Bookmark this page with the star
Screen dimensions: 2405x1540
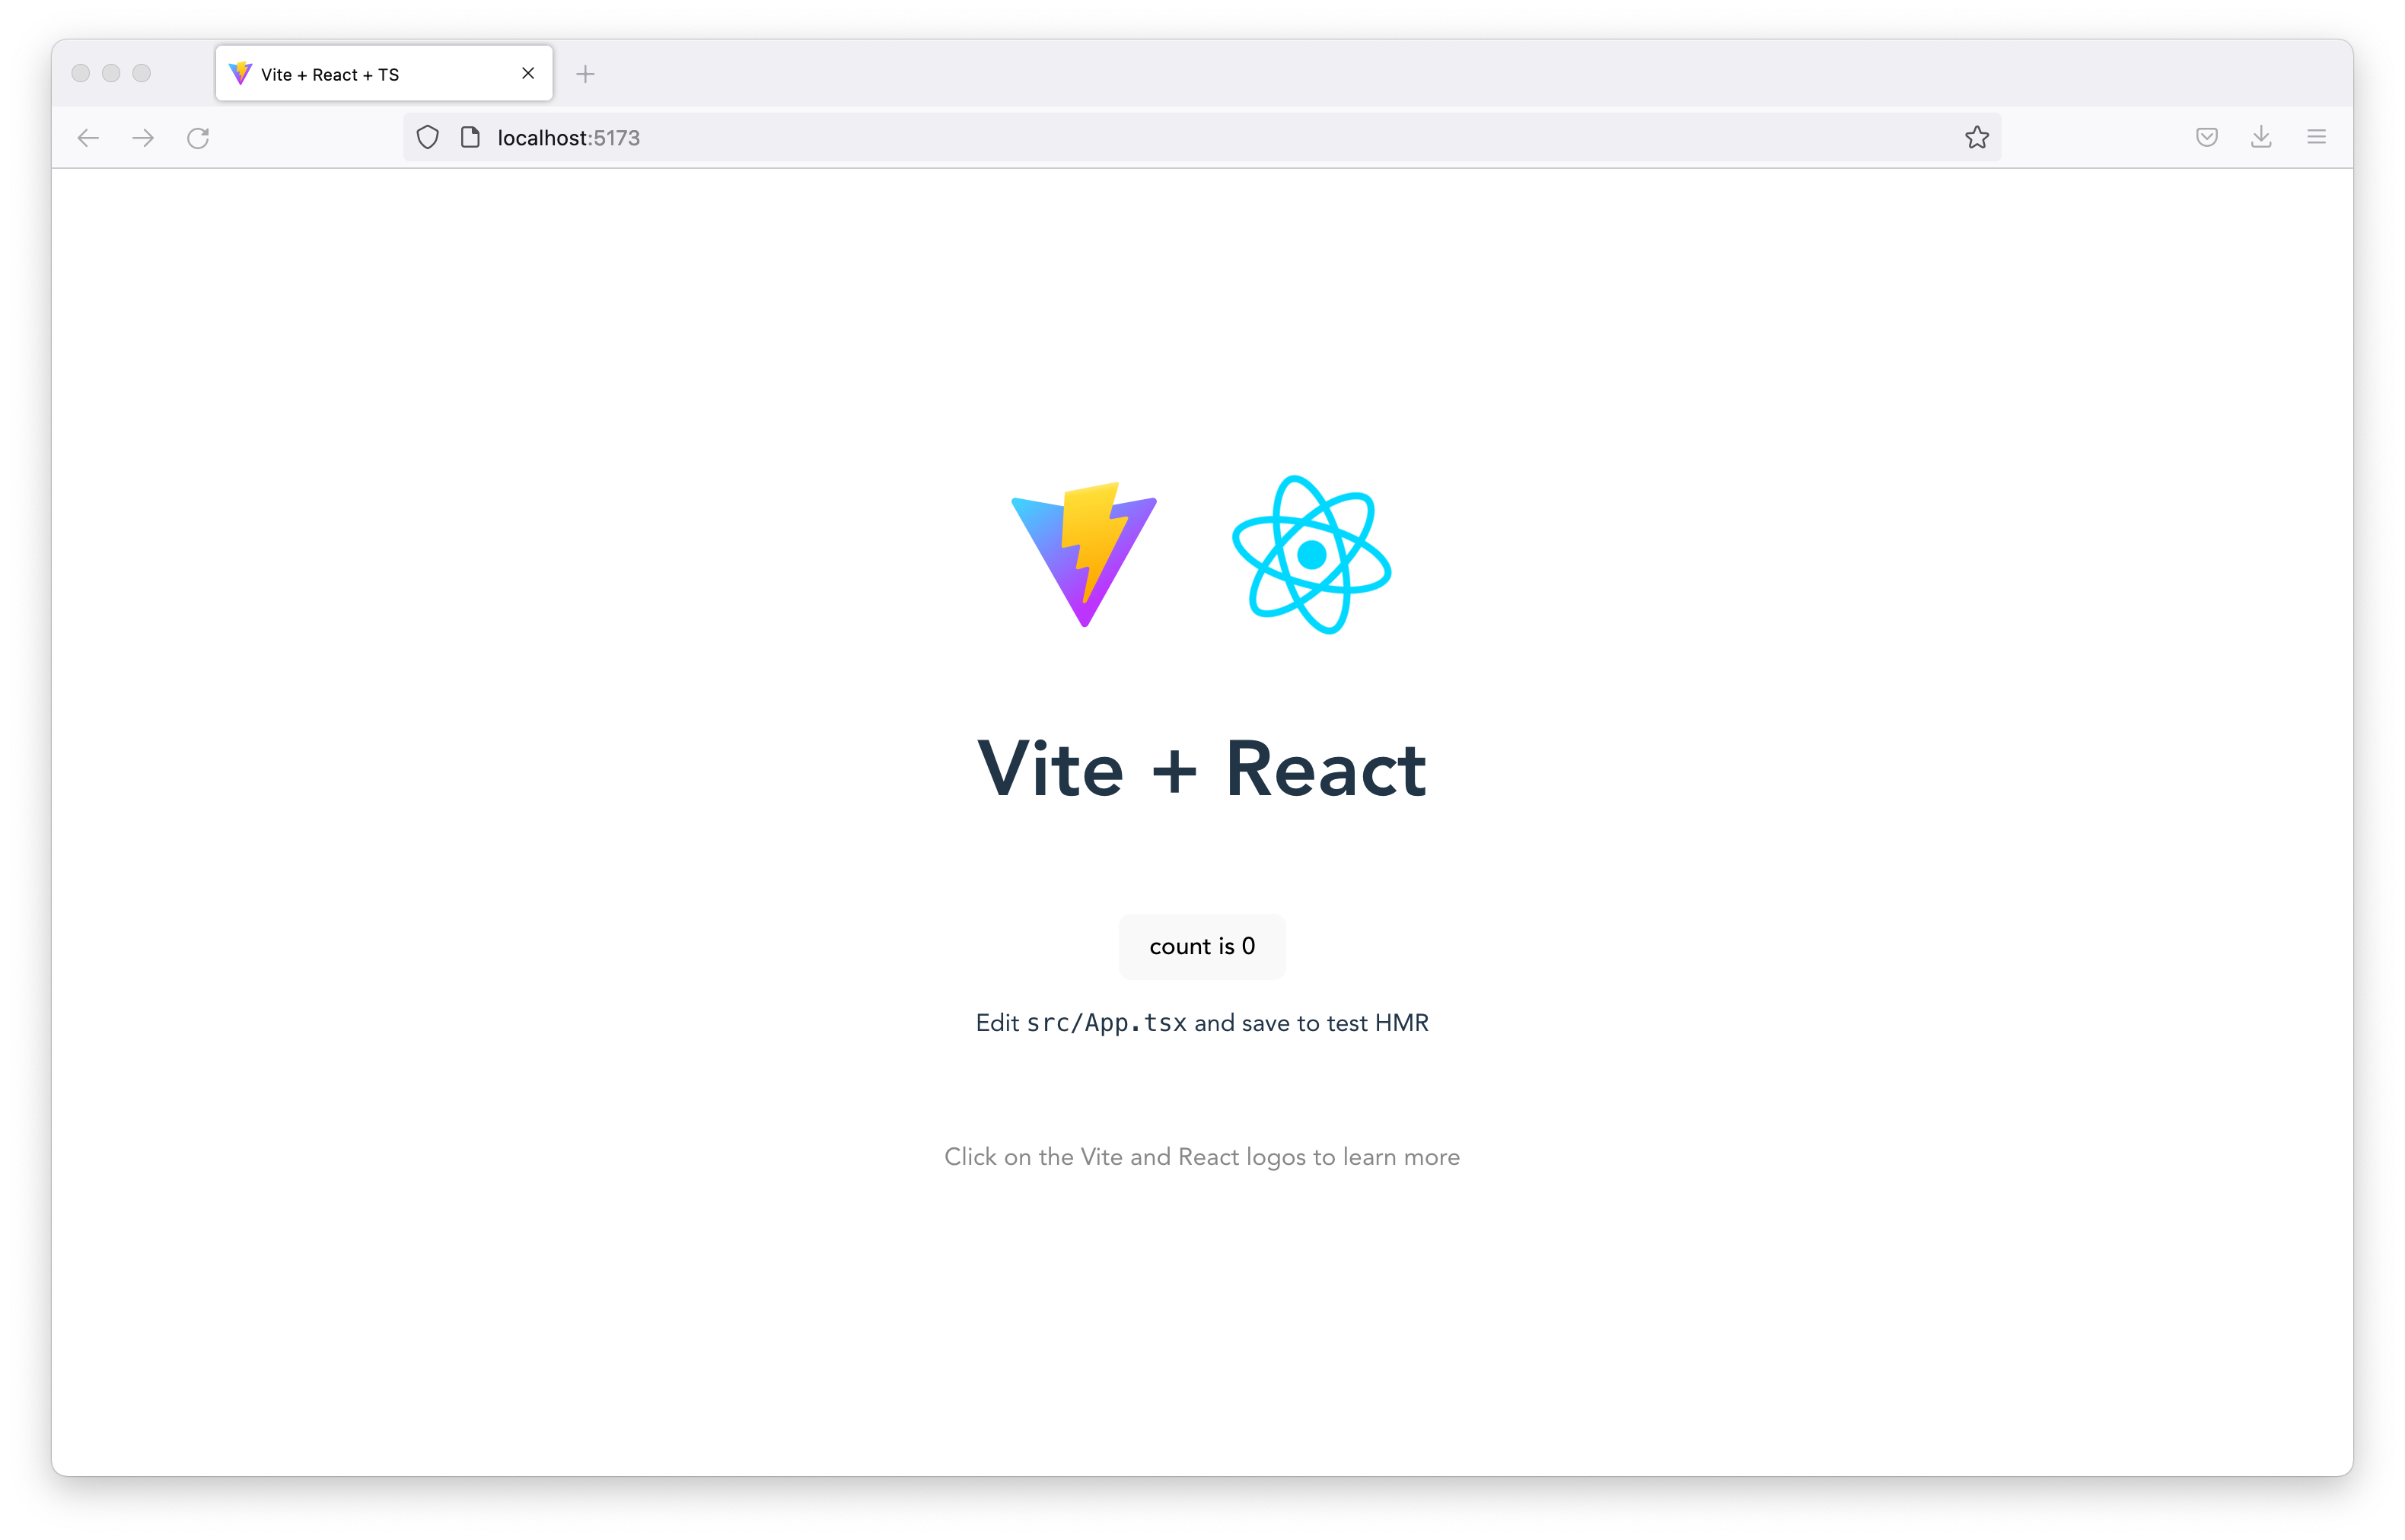click(x=1976, y=138)
